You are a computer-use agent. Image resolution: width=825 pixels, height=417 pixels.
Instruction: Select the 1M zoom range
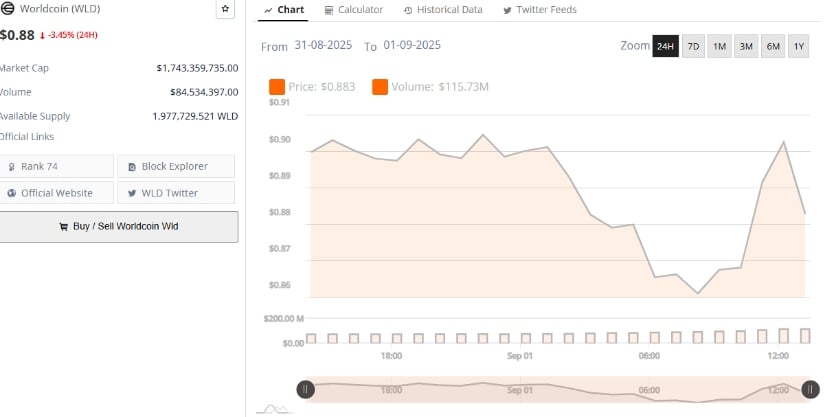click(719, 46)
